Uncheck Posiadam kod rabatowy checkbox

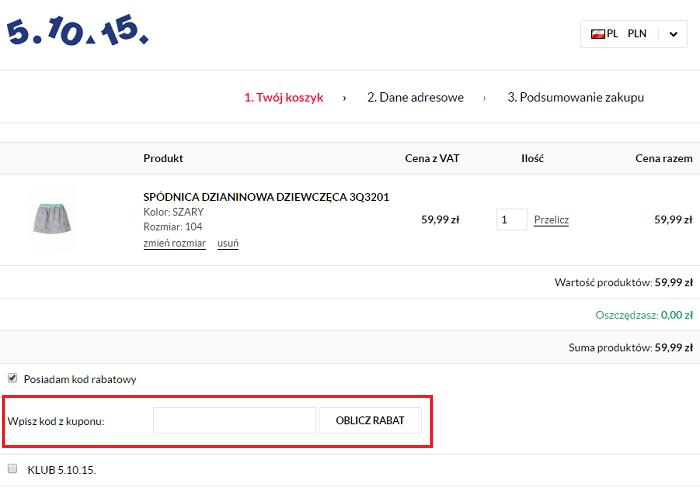point(12,378)
